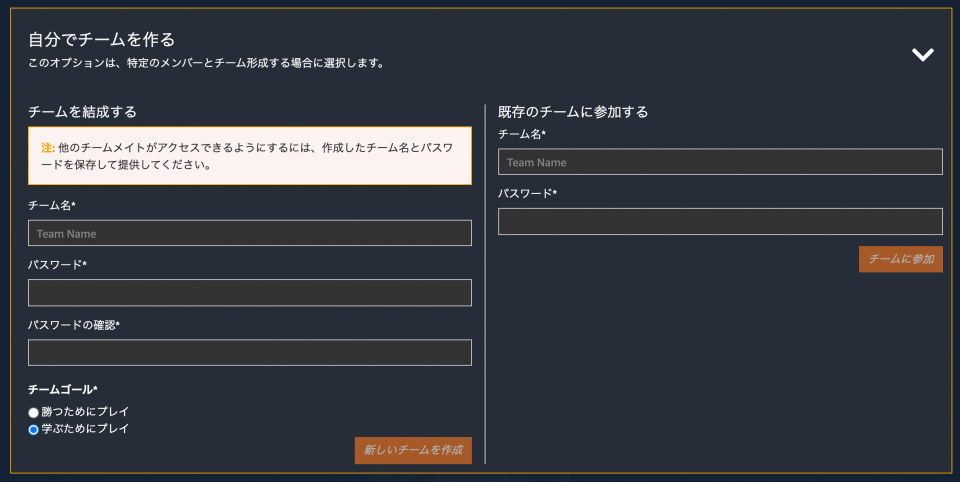960x482 pixels.
Task: Click the 既存のチームに参加する heading
Action: point(573,111)
